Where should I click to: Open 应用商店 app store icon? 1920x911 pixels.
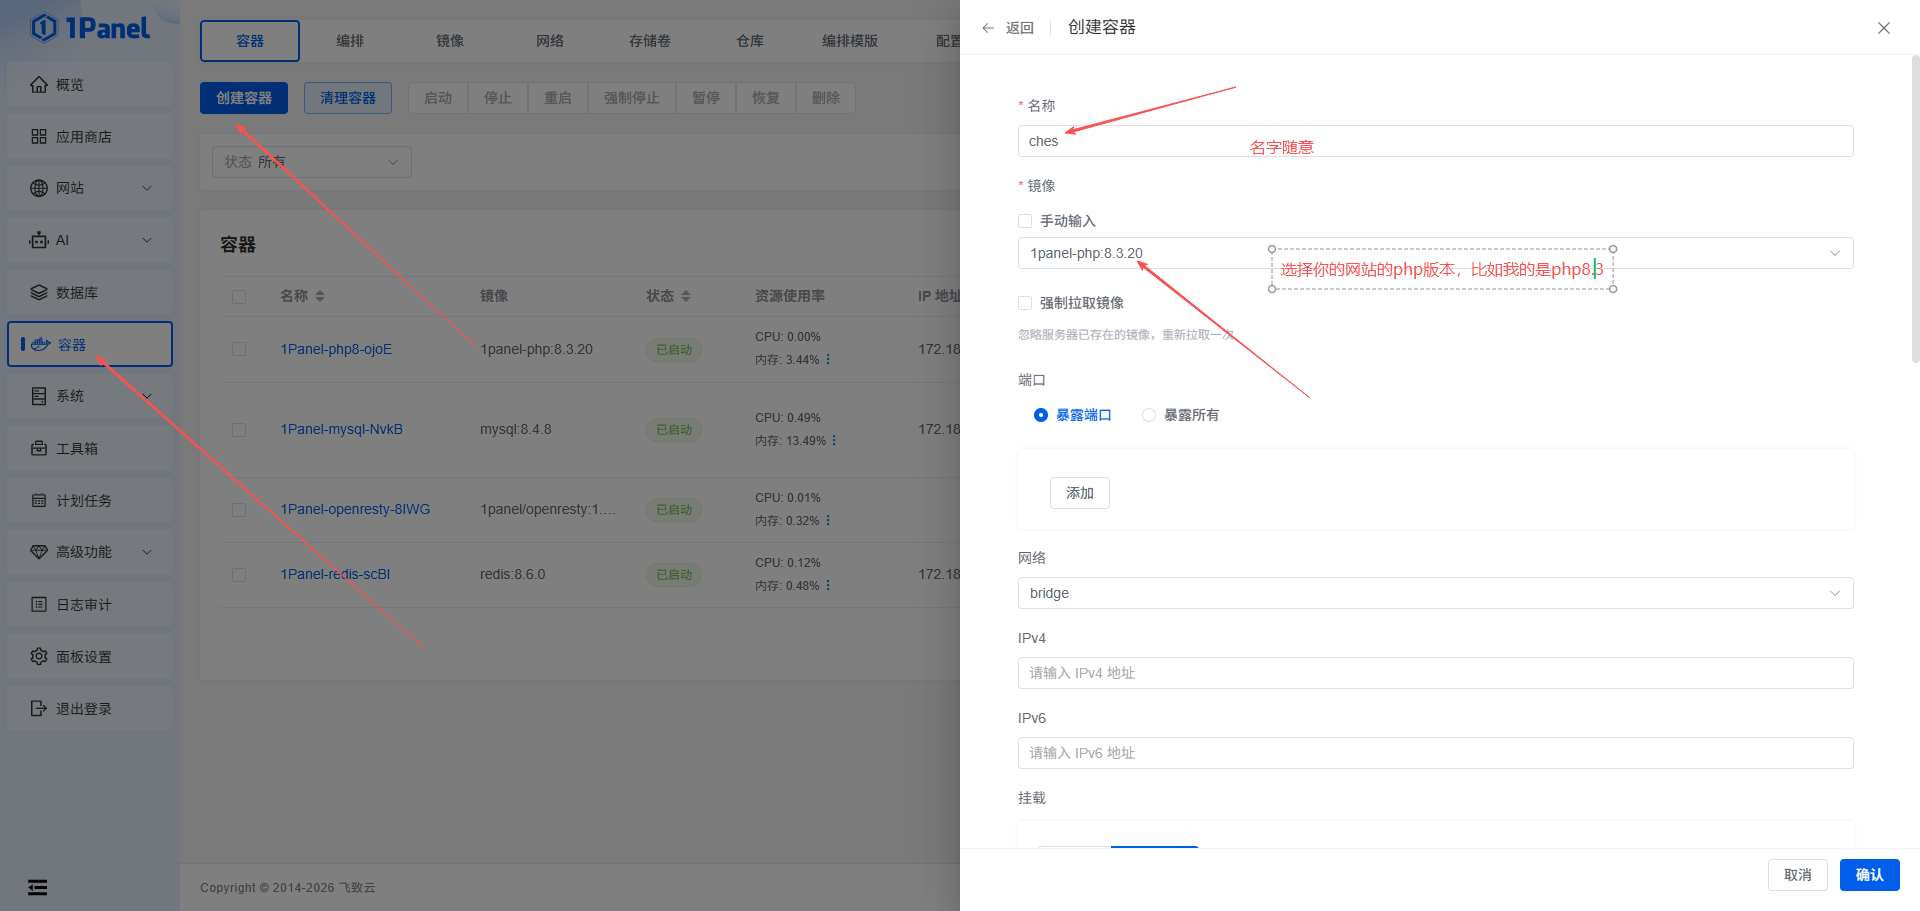[39, 137]
